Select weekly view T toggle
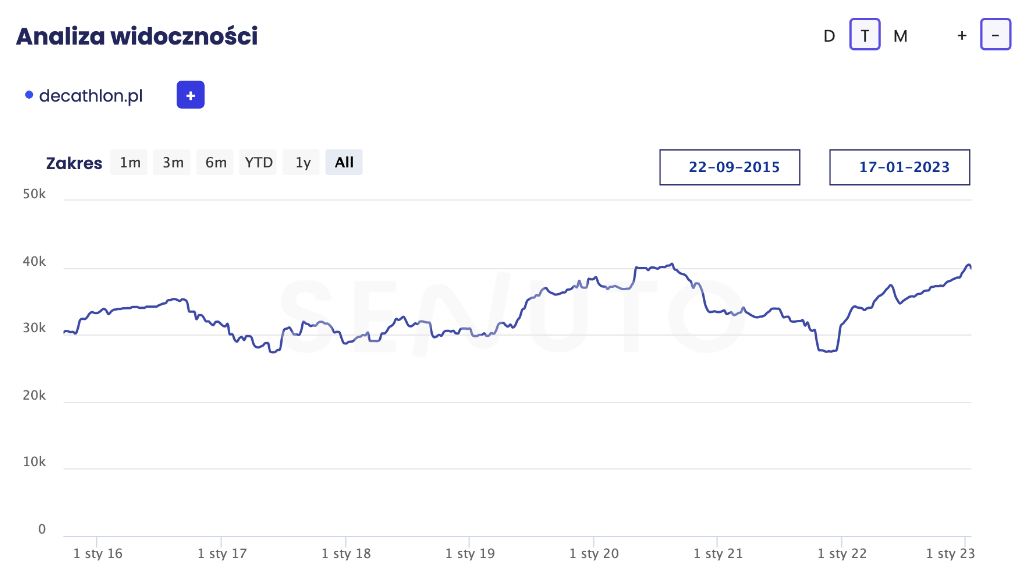This screenshot has width=1022, height=582. coord(865,35)
